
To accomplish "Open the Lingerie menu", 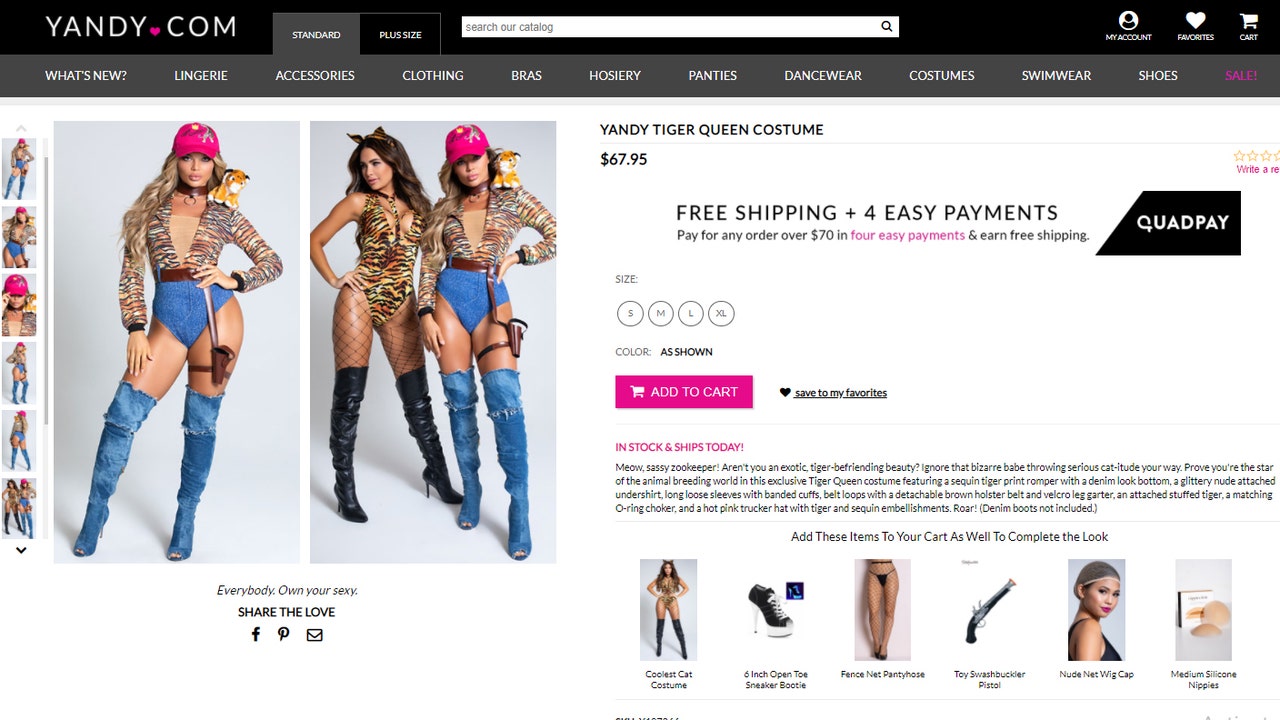I will point(201,75).
